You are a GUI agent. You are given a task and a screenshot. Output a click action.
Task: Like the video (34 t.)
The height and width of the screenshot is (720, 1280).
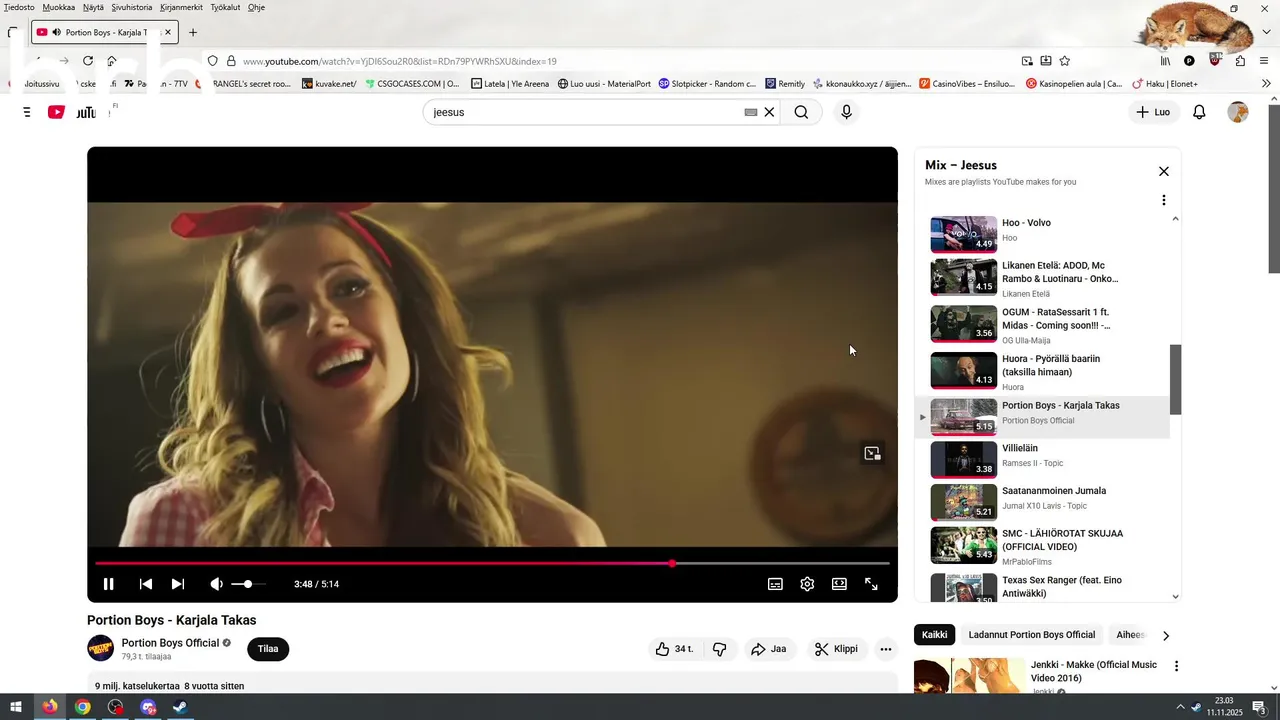pos(675,649)
